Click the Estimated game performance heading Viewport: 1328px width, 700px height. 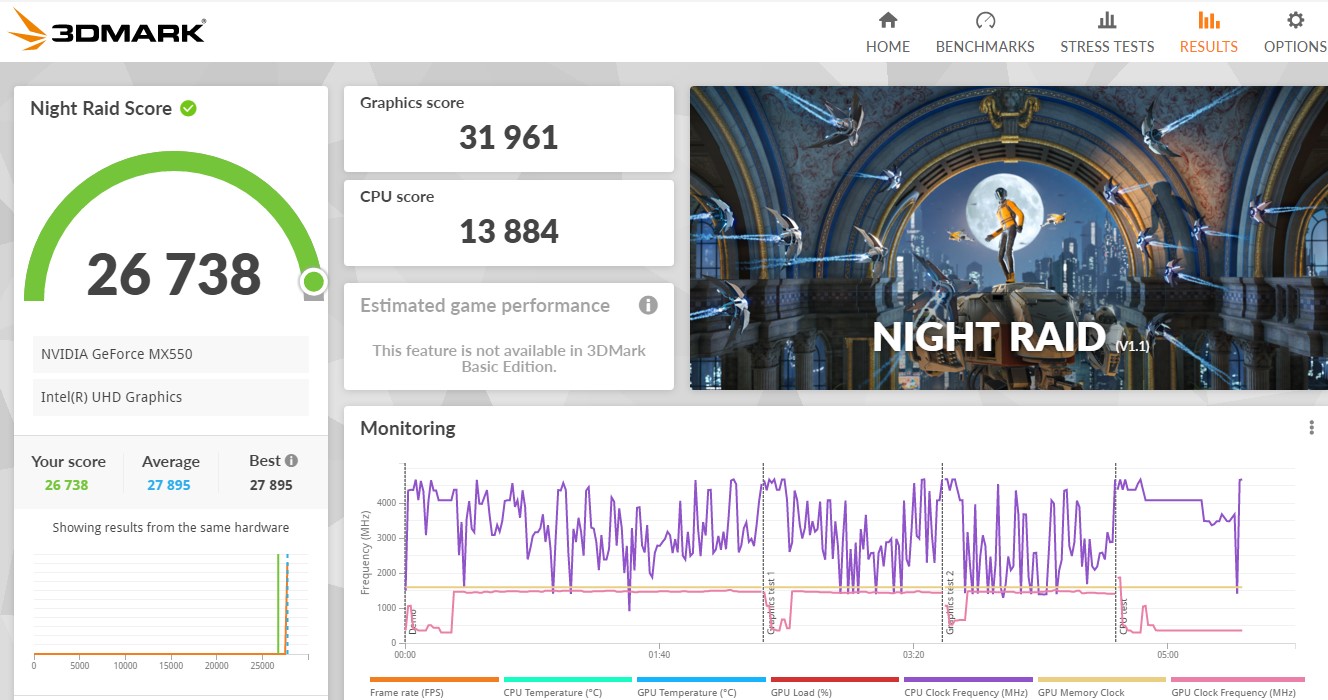click(485, 305)
